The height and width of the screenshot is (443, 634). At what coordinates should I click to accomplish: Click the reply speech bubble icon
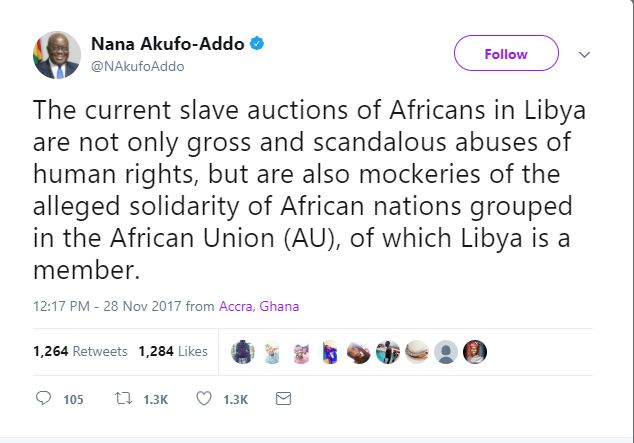(43, 399)
